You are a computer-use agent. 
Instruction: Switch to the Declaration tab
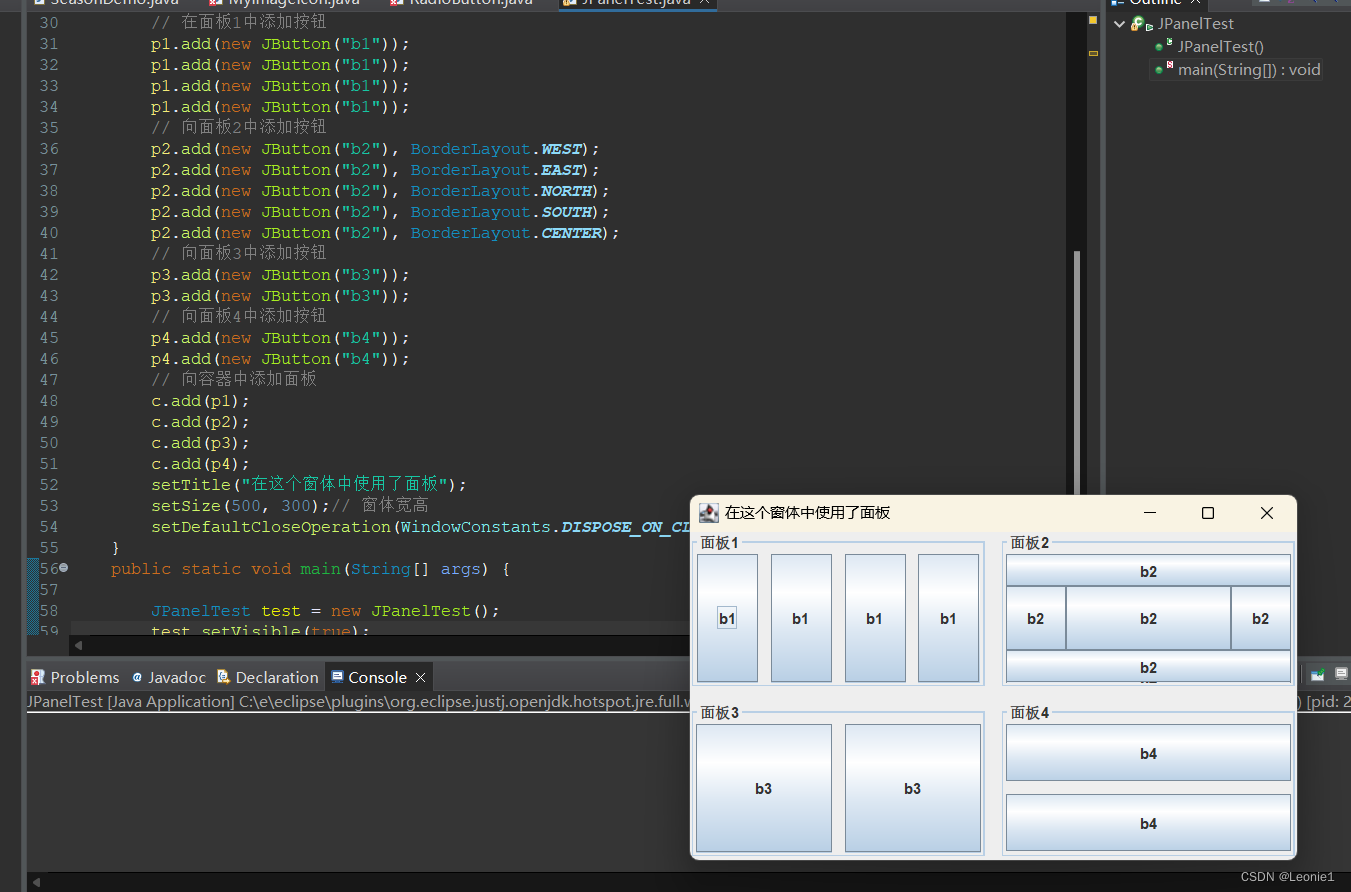[276, 677]
